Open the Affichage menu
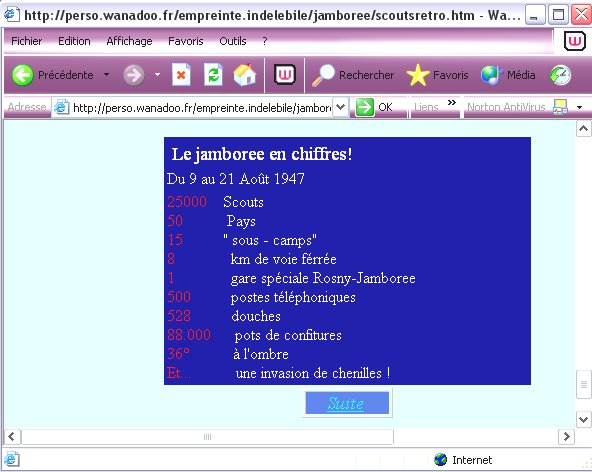 click(129, 41)
